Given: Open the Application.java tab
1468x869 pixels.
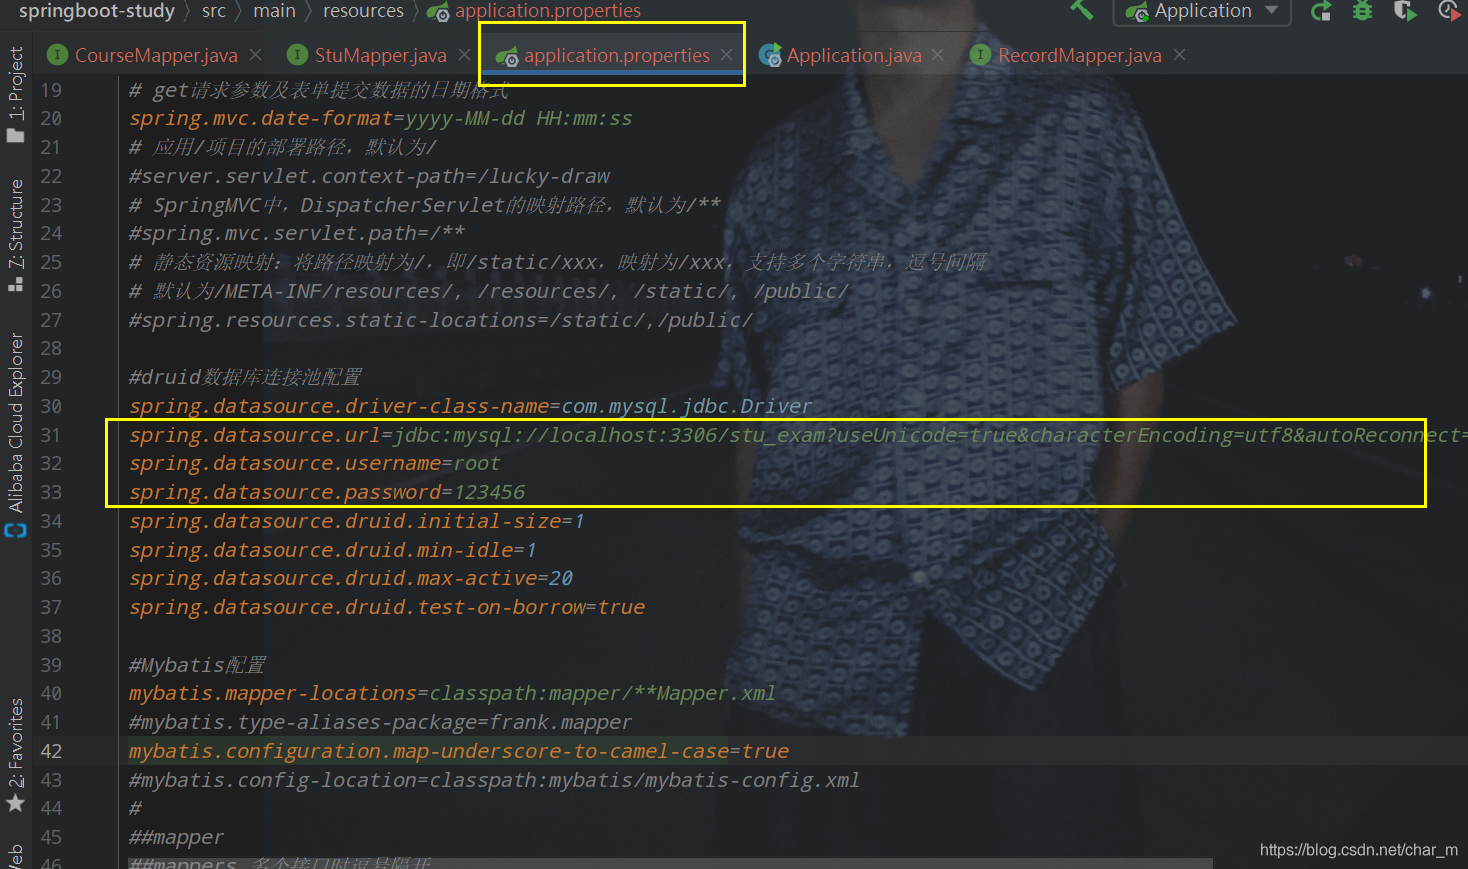Looking at the screenshot, I should pos(854,55).
